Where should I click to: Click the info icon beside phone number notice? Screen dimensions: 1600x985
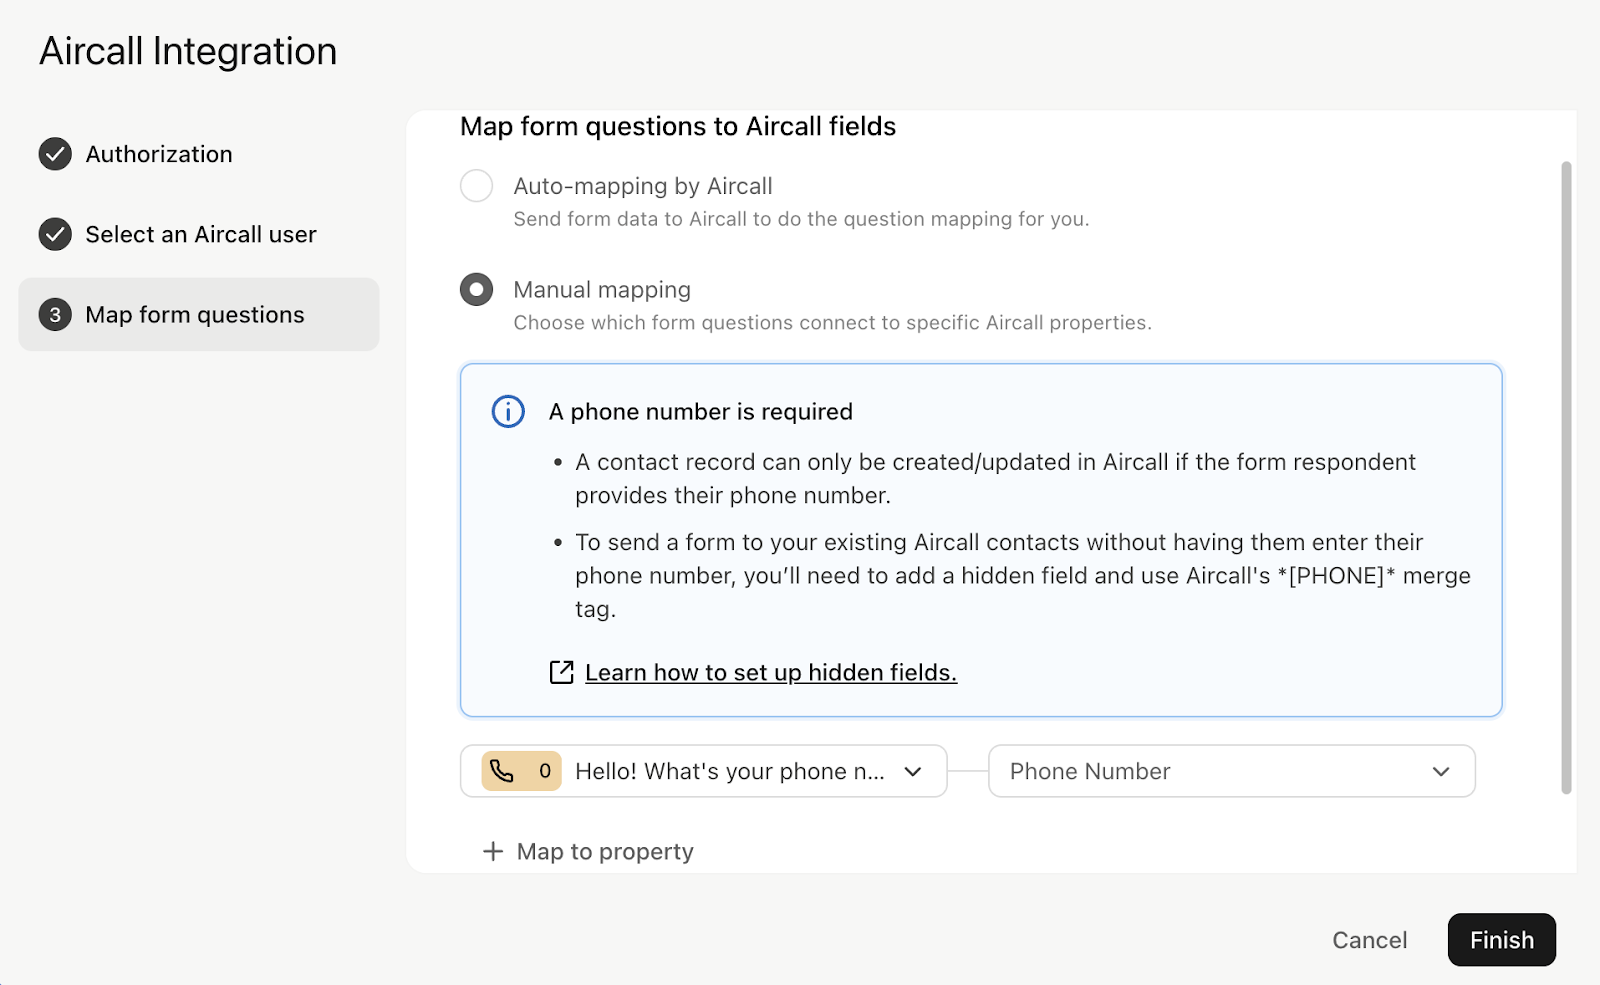tap(508, 411)
